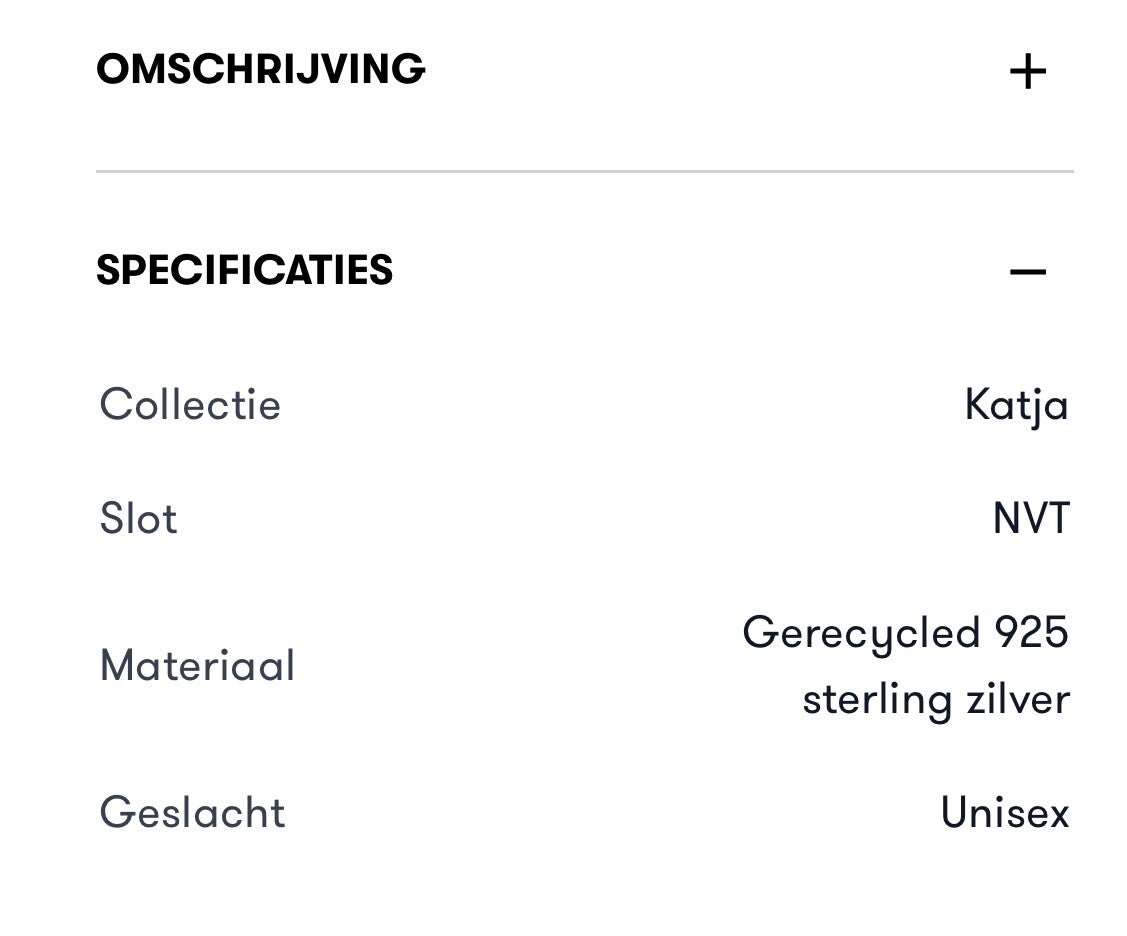
Task: Click the word sterling in material value
Action: (x=876, y=700)
